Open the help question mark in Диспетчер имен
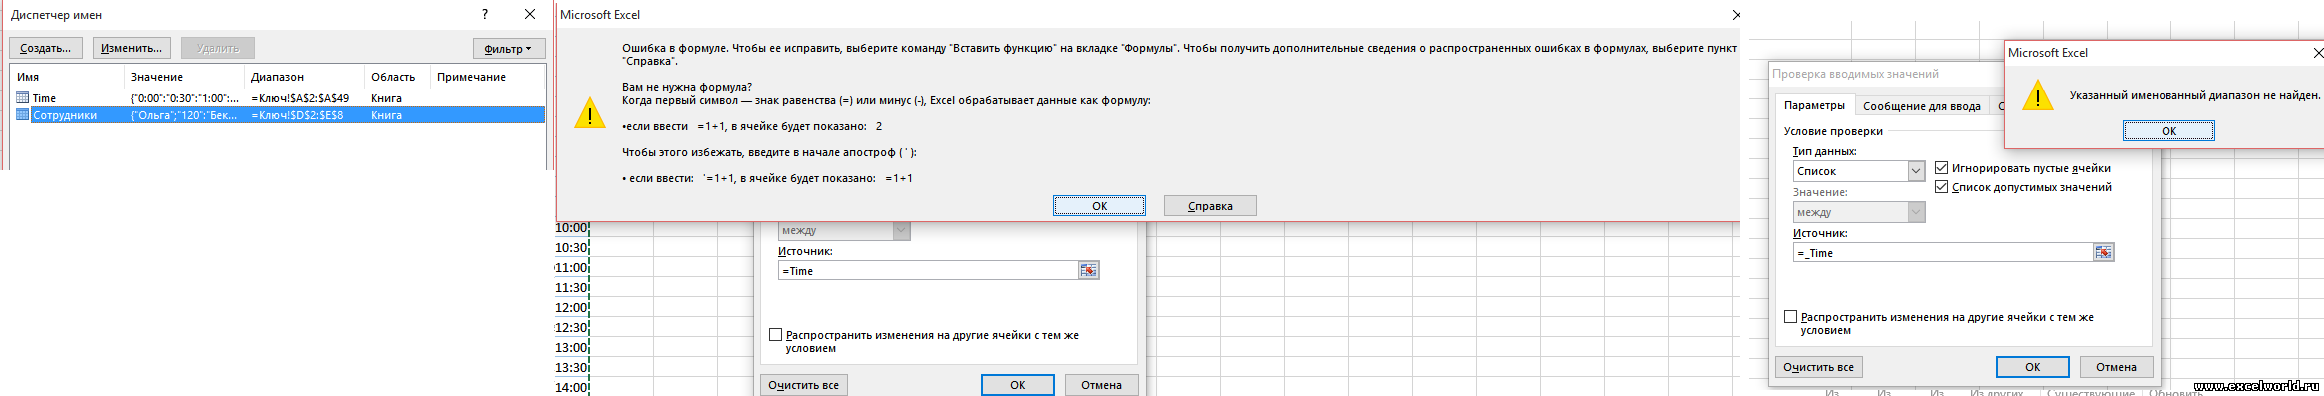Screen dimensions: 2324x396 point(485,15)
